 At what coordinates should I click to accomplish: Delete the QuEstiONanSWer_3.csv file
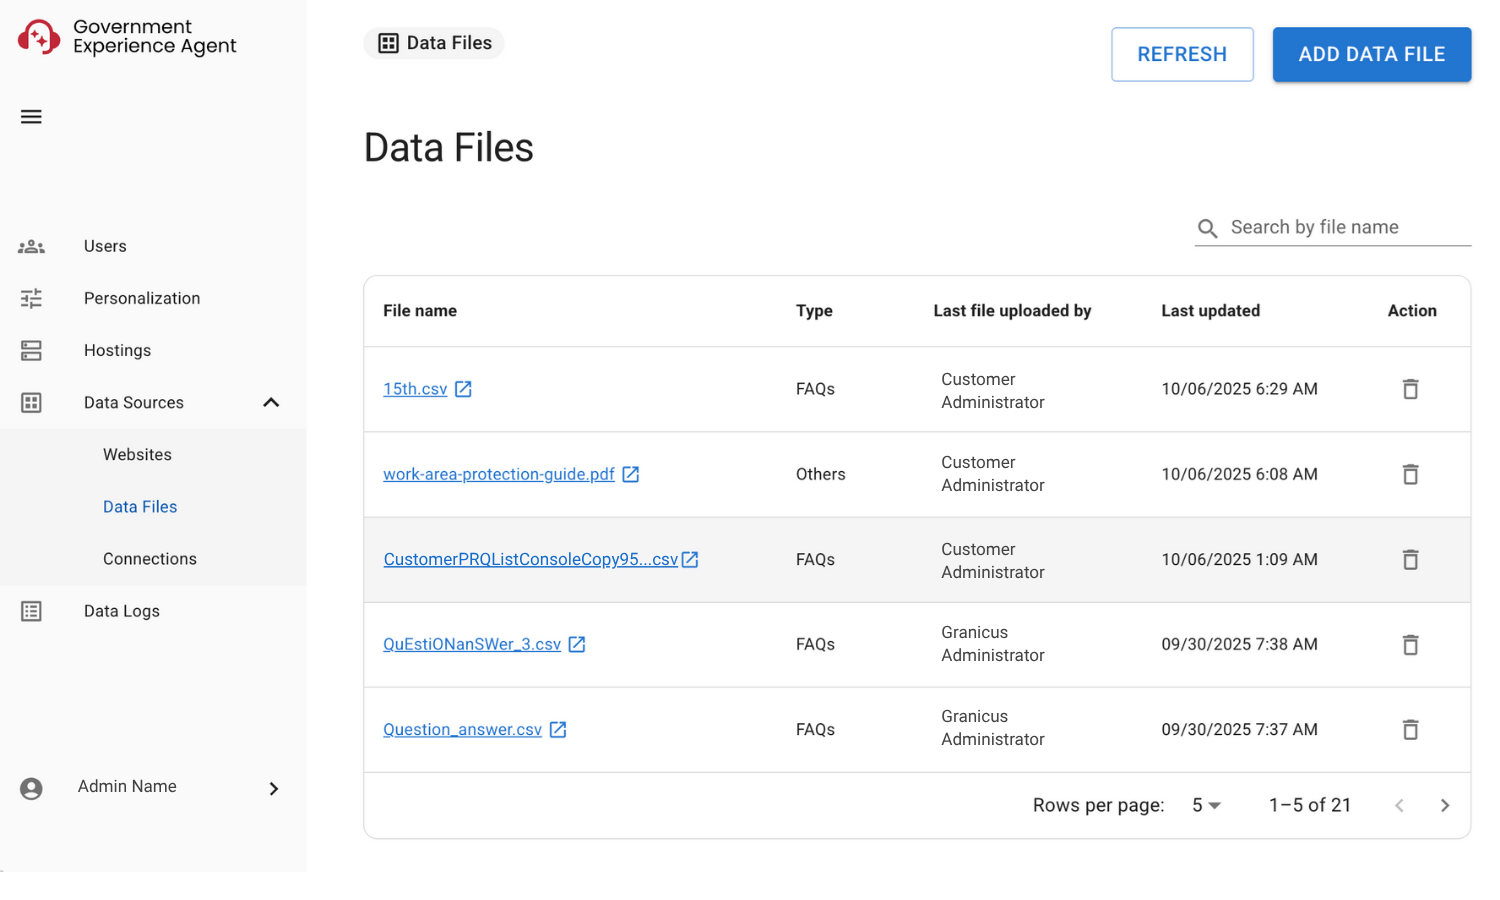point(1410,645)
